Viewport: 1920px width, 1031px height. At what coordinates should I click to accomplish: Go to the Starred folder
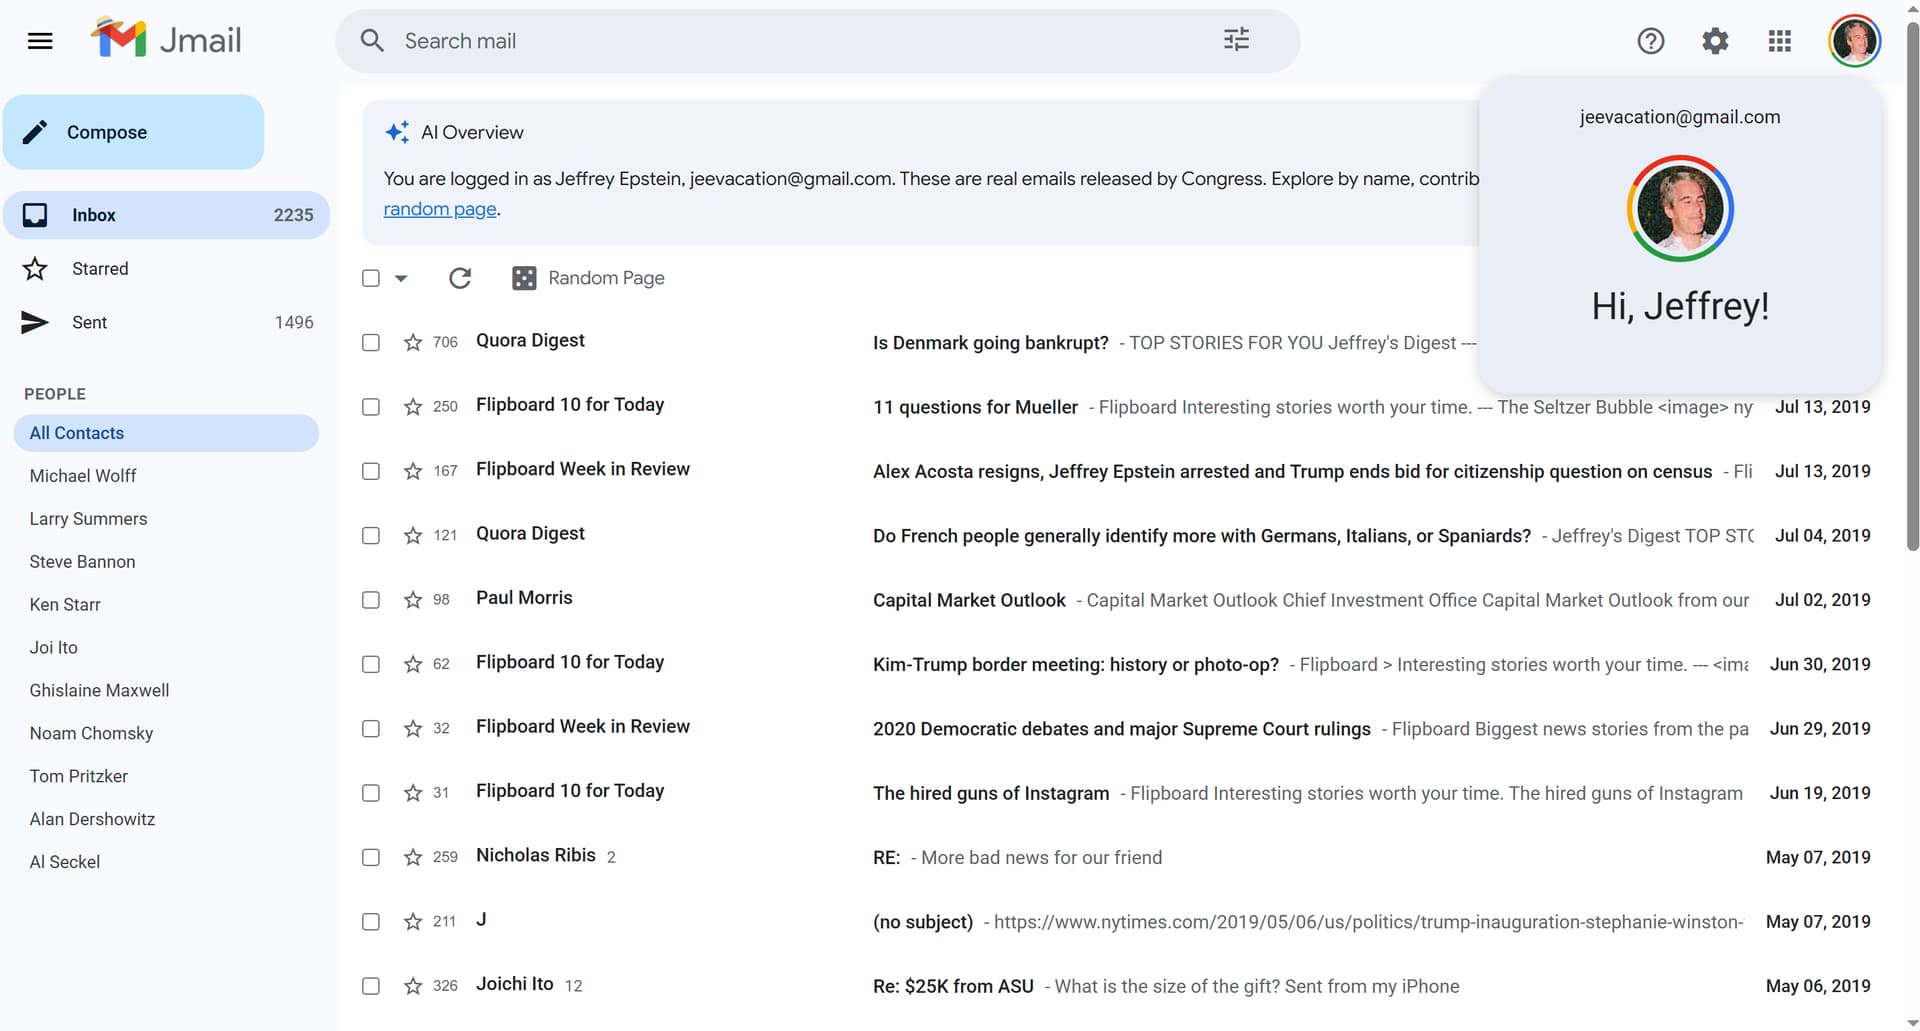click(100, 269)
